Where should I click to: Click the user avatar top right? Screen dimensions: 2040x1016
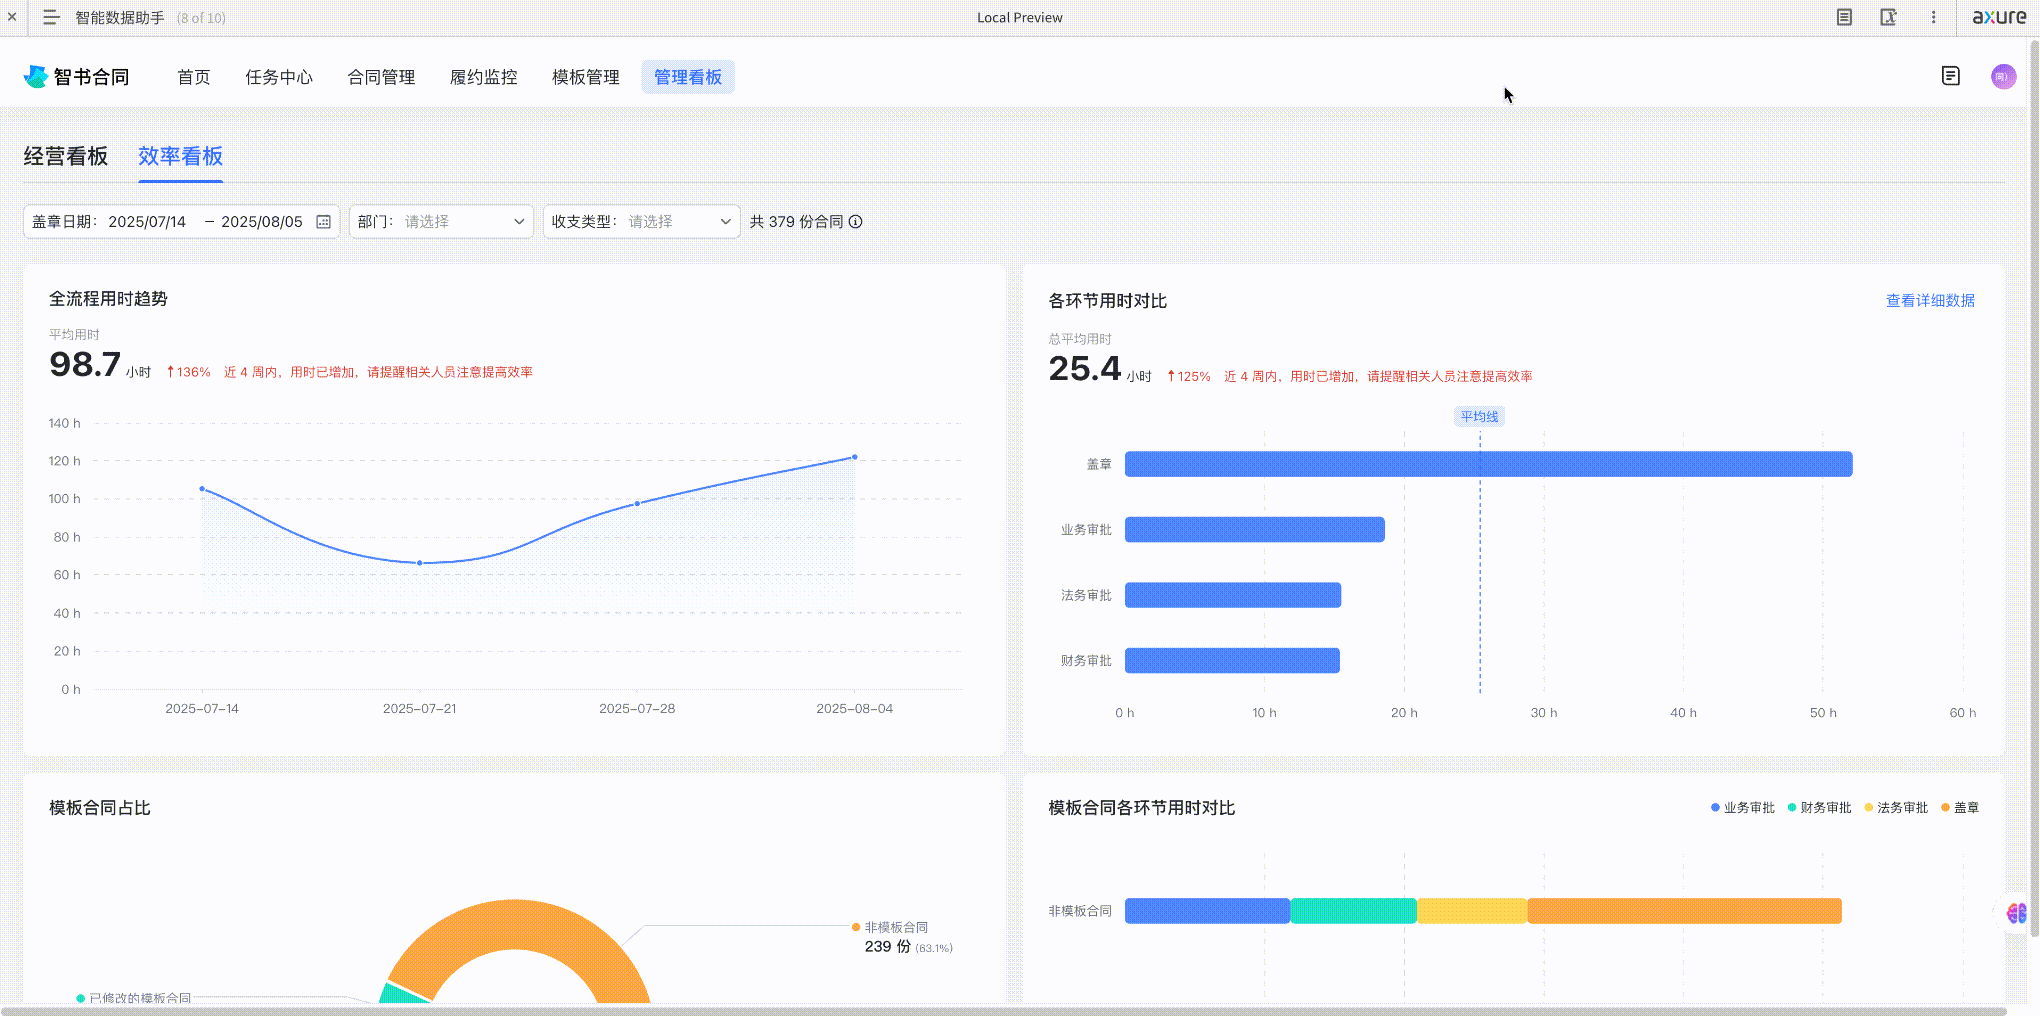[x=2003, y=76]
